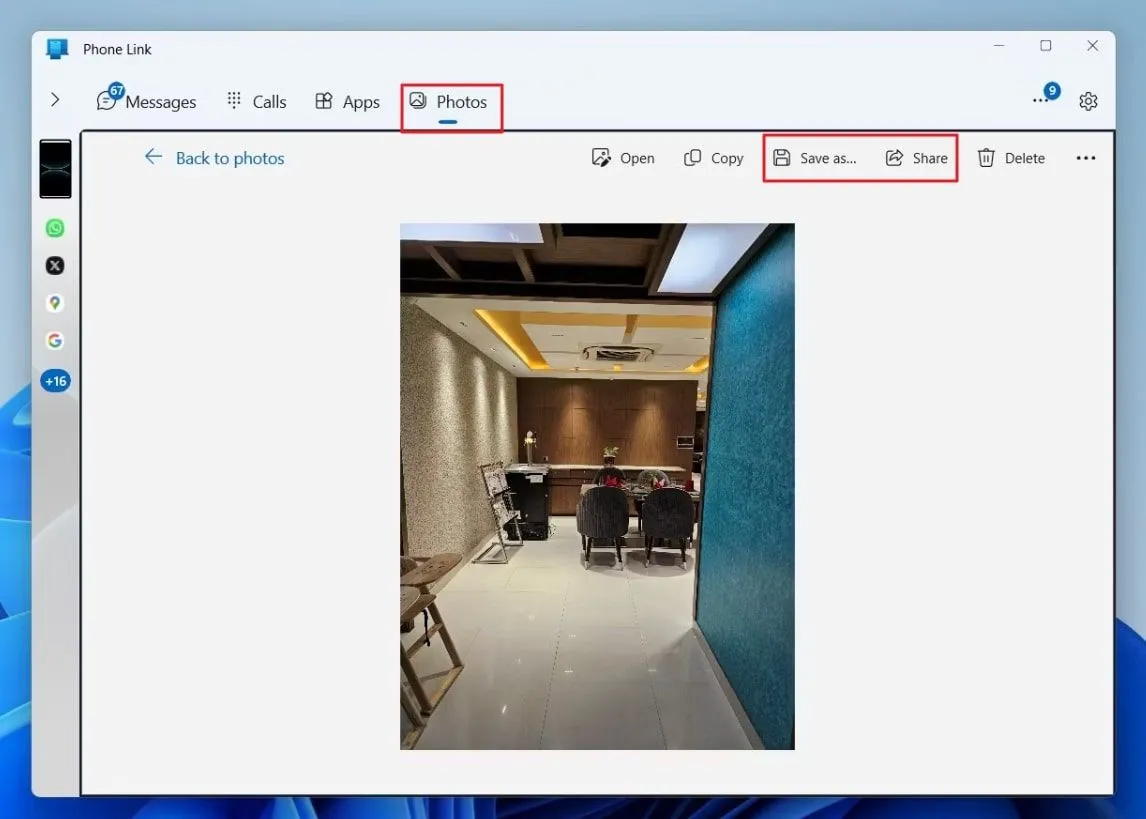The image size is (1146, 819).
Task: Open WhatsApp from sidebar
Action: pyautogui.click(x=55, y=228)
